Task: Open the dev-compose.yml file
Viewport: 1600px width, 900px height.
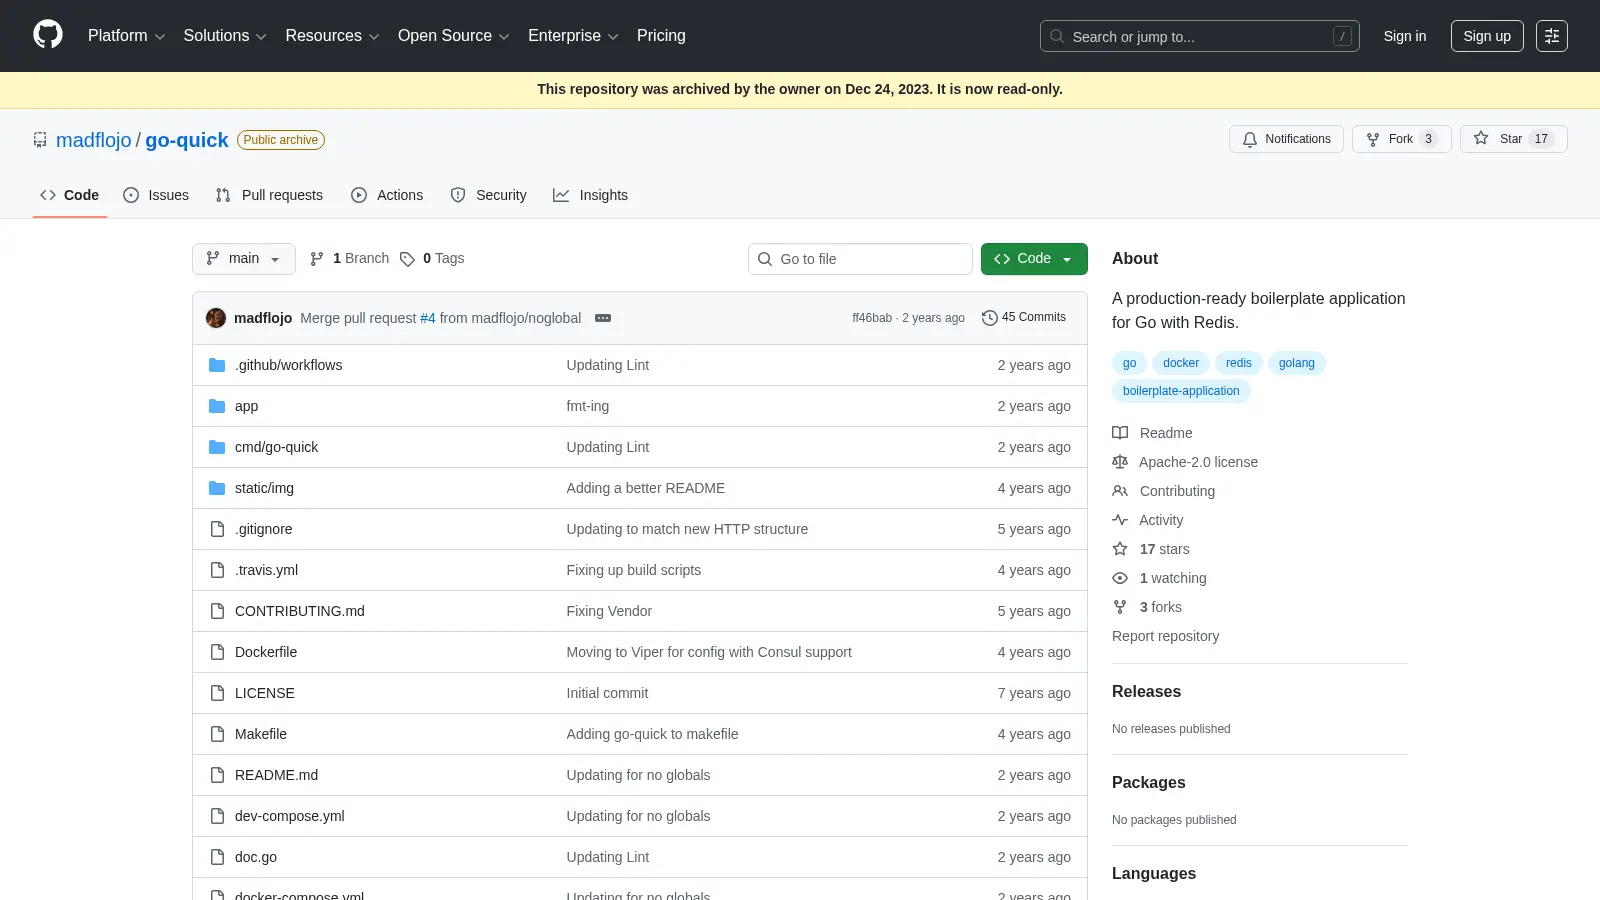Action: point(290,816)
